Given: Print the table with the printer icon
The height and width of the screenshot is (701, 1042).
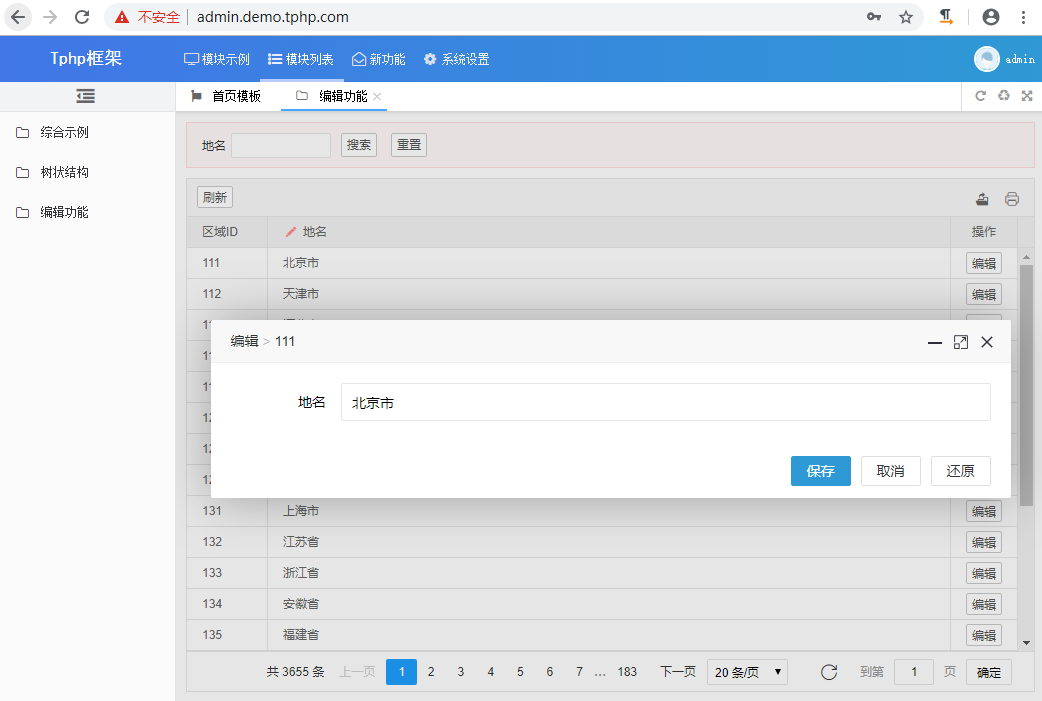Looking at the screenshot, I should 1012,199.
